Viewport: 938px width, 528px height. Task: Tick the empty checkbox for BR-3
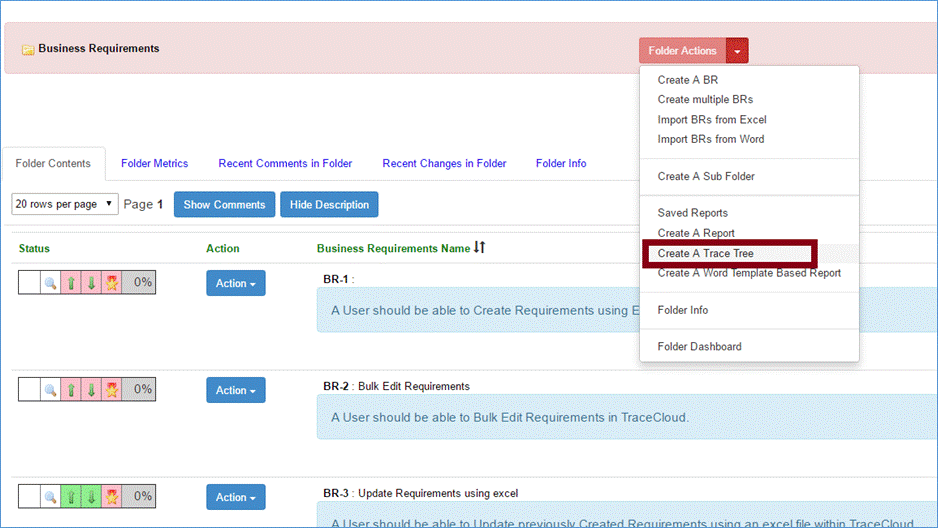click(x=29, y=497)
